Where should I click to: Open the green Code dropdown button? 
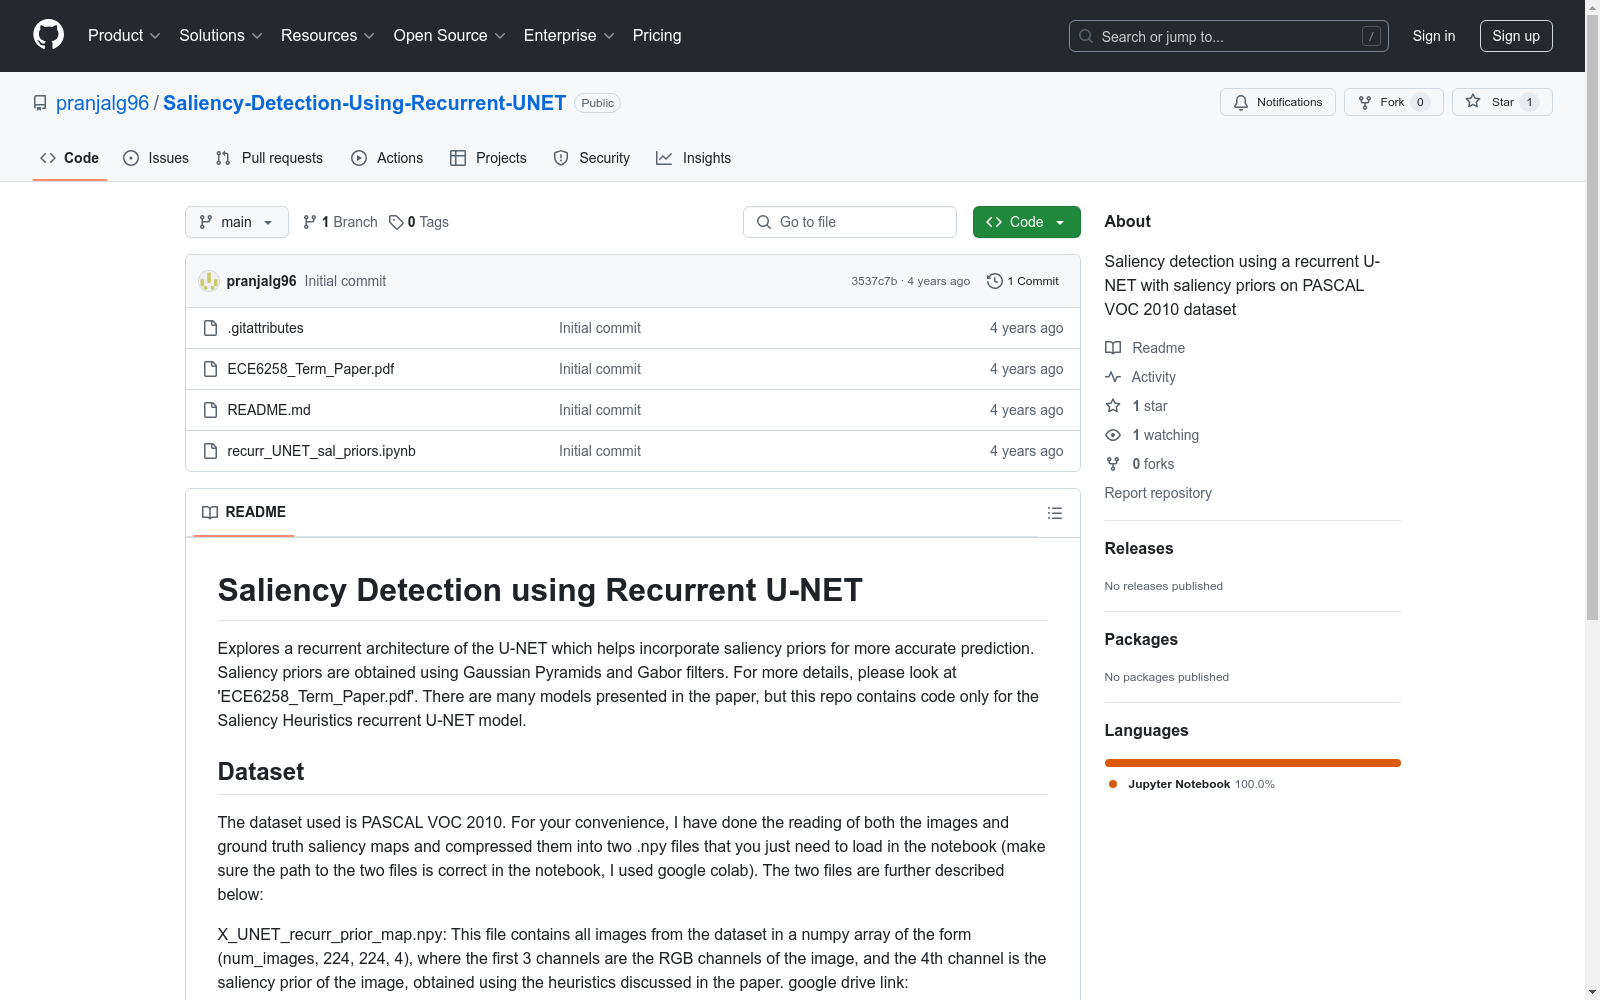[x=1026, y=222]
